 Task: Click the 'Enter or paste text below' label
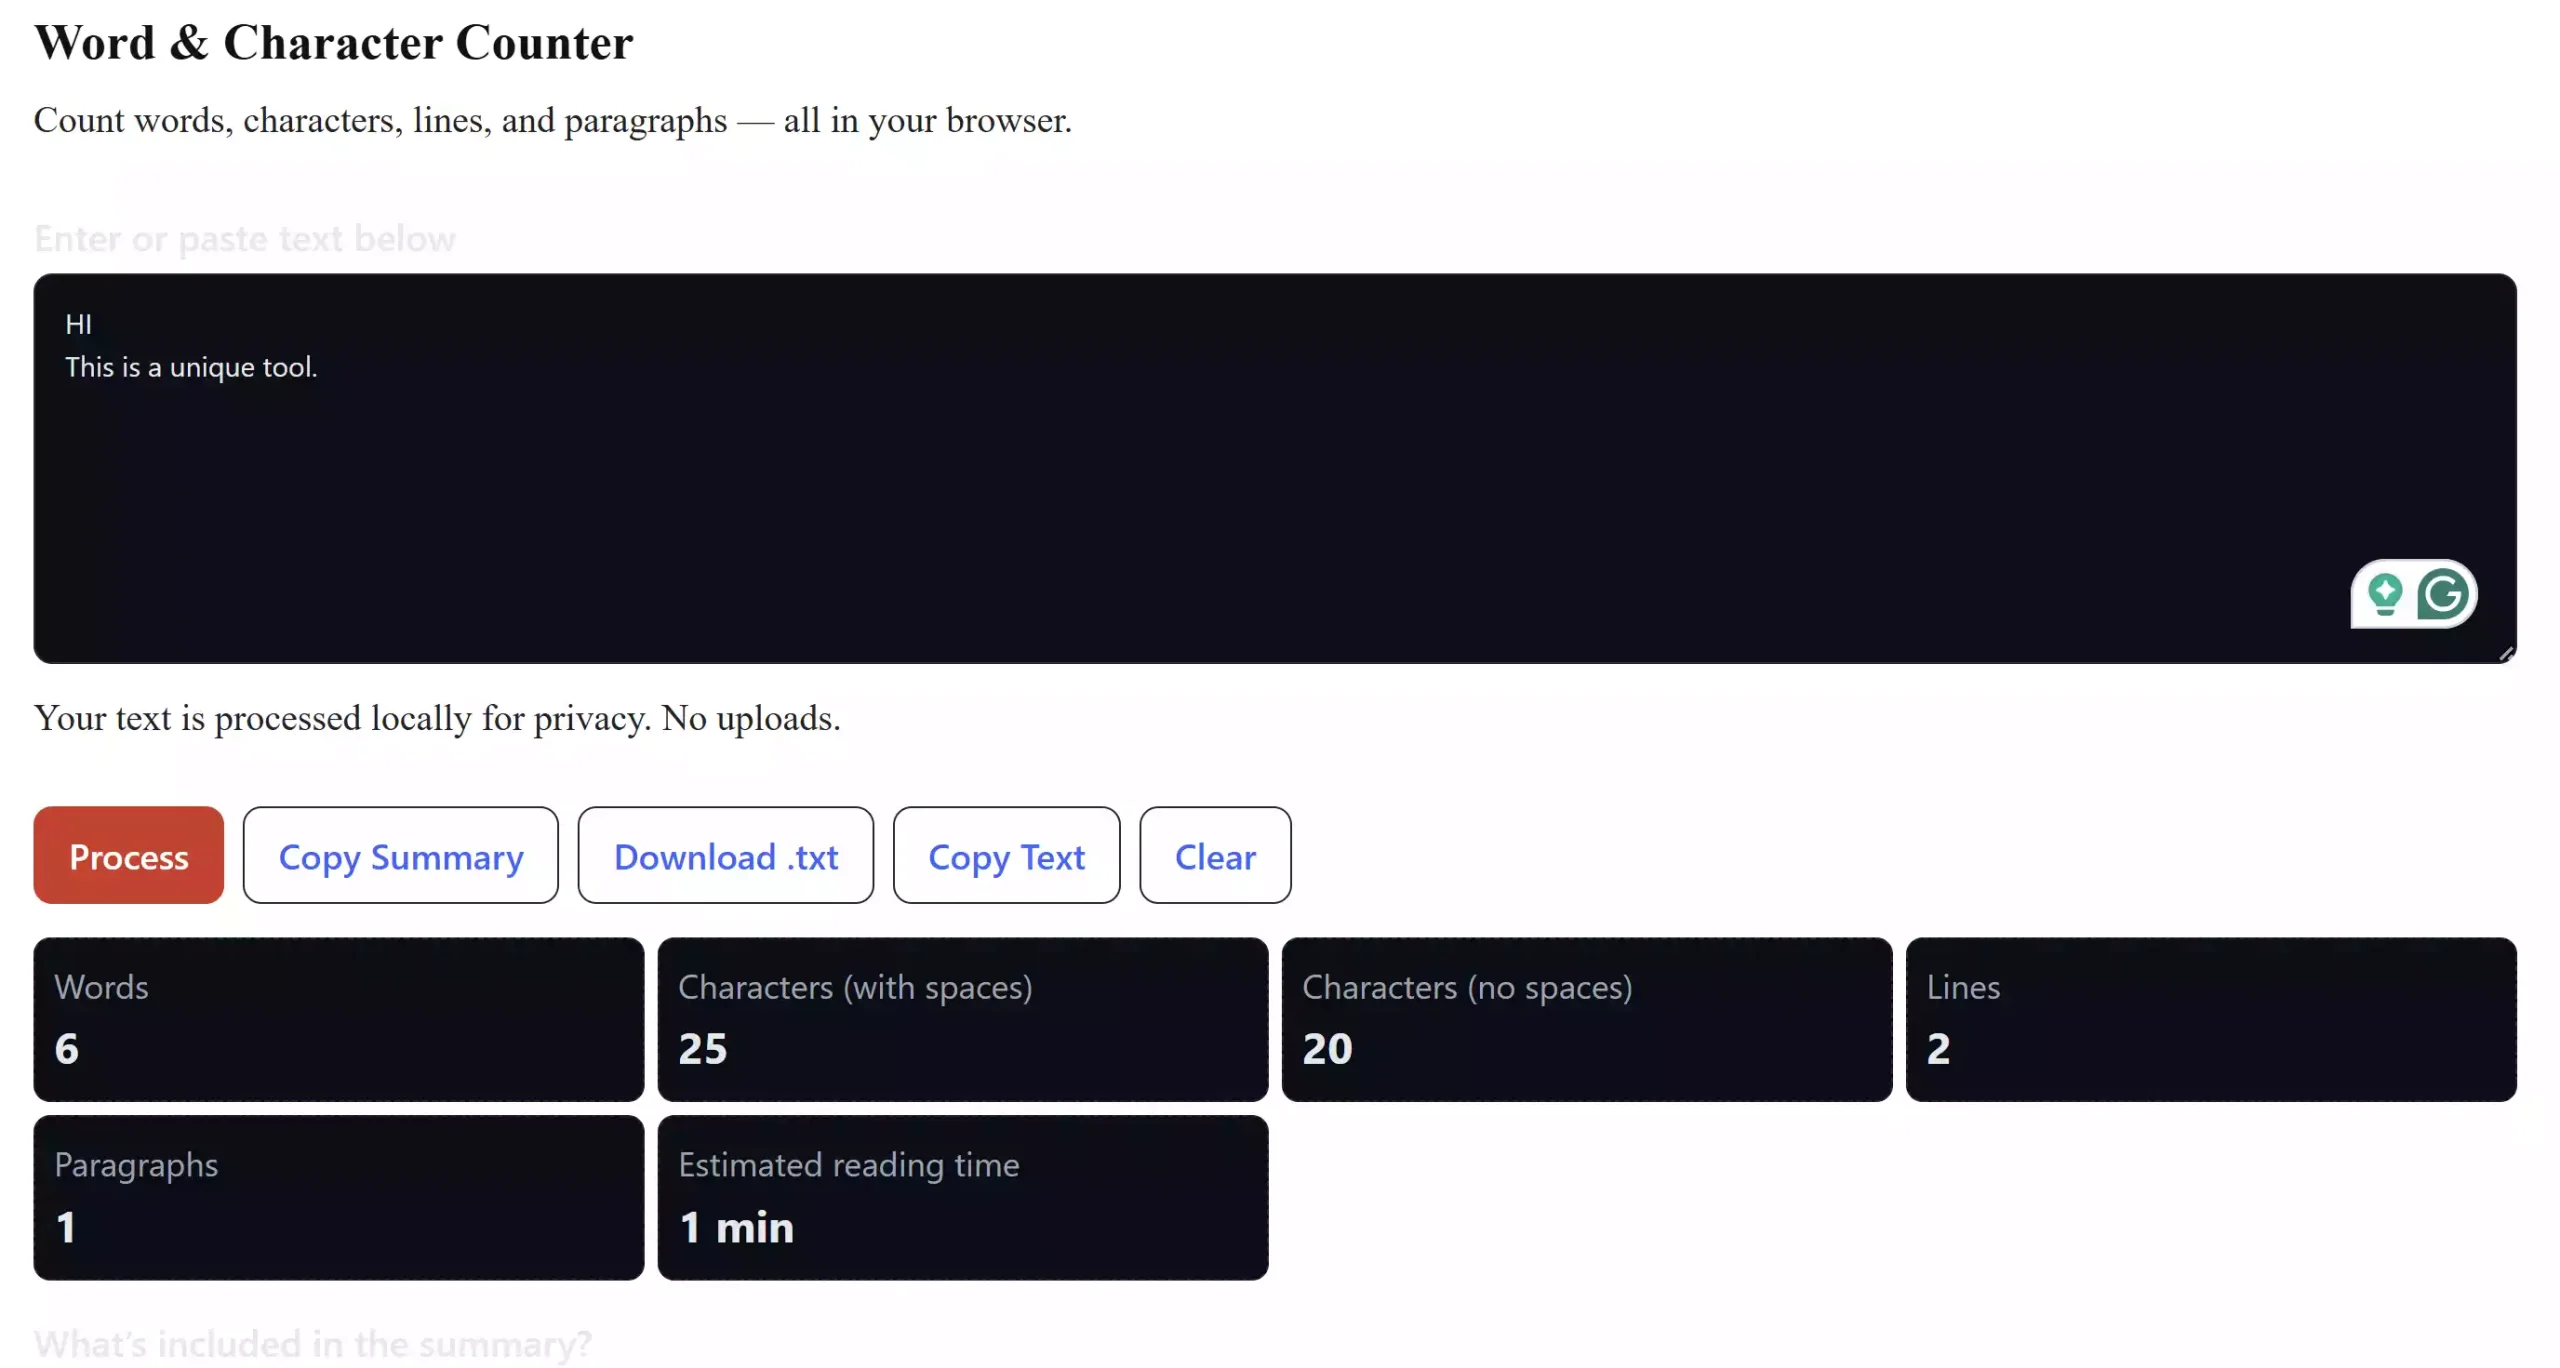click(244, 239)
